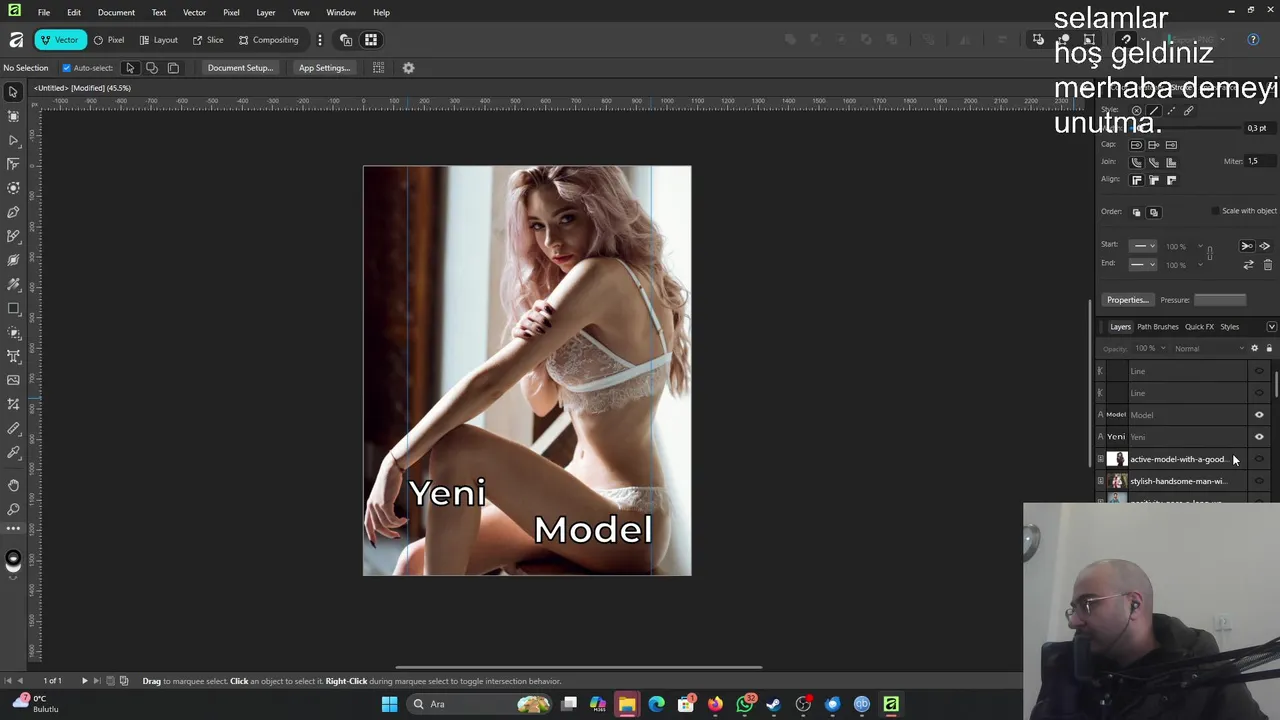This screenshot has width=1280, height=720.
Task: Select the Zoom magnifier tool
Action: pos(13,509)
